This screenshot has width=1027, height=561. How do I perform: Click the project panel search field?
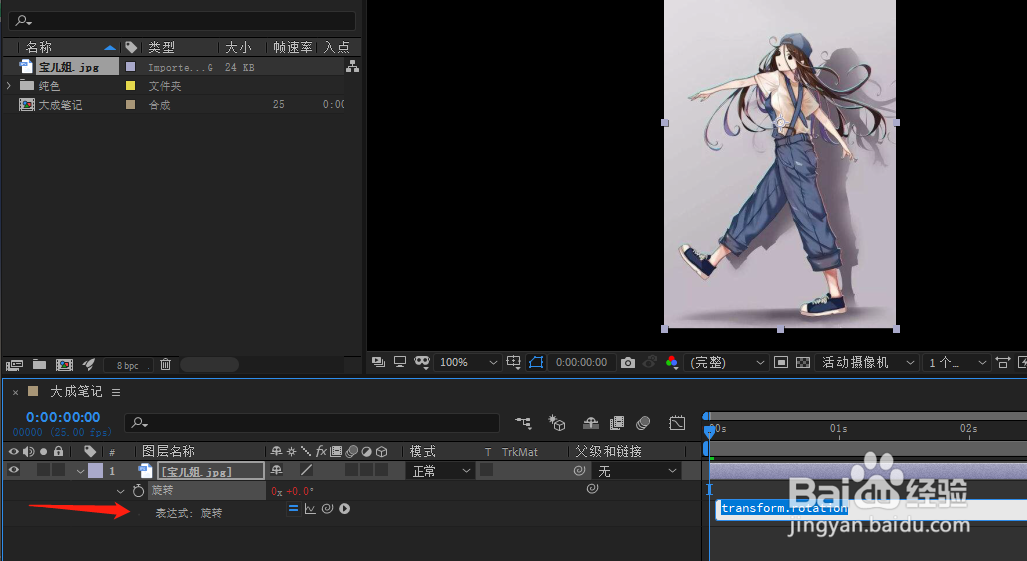(x=182, y=20)
